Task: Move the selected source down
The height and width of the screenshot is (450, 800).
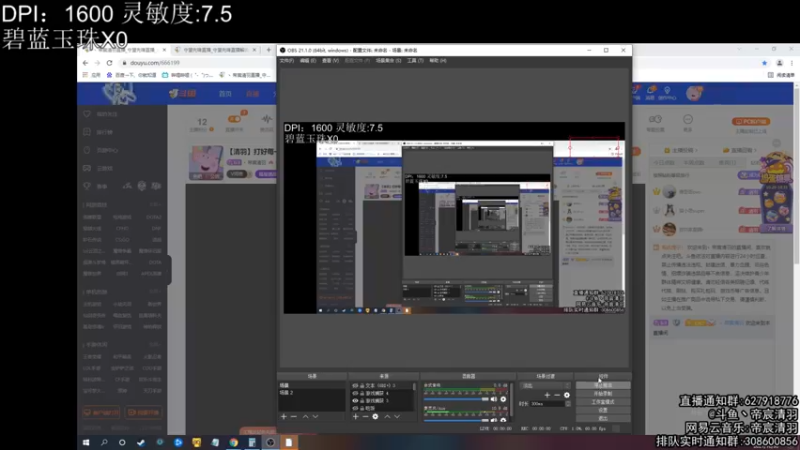Action: pyautogui.click(x=397, y=417)
